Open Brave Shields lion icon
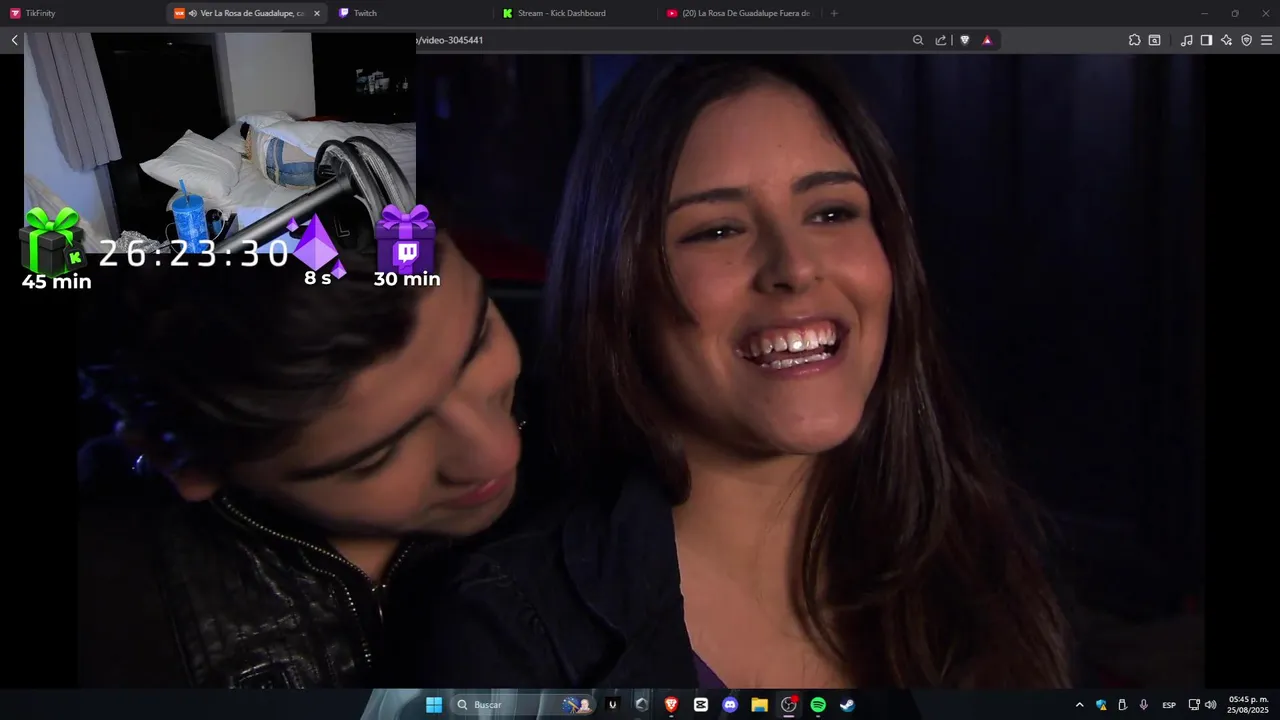The image size is (1280, 720). click(965, 40)
